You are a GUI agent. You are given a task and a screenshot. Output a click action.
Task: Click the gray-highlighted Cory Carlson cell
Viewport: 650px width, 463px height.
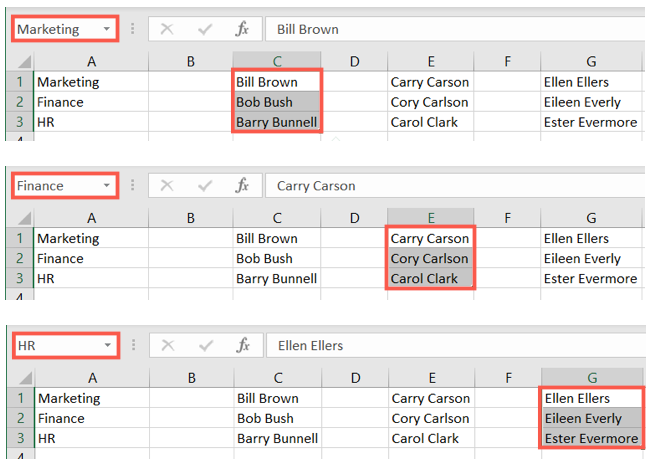(x=429, y=259)
